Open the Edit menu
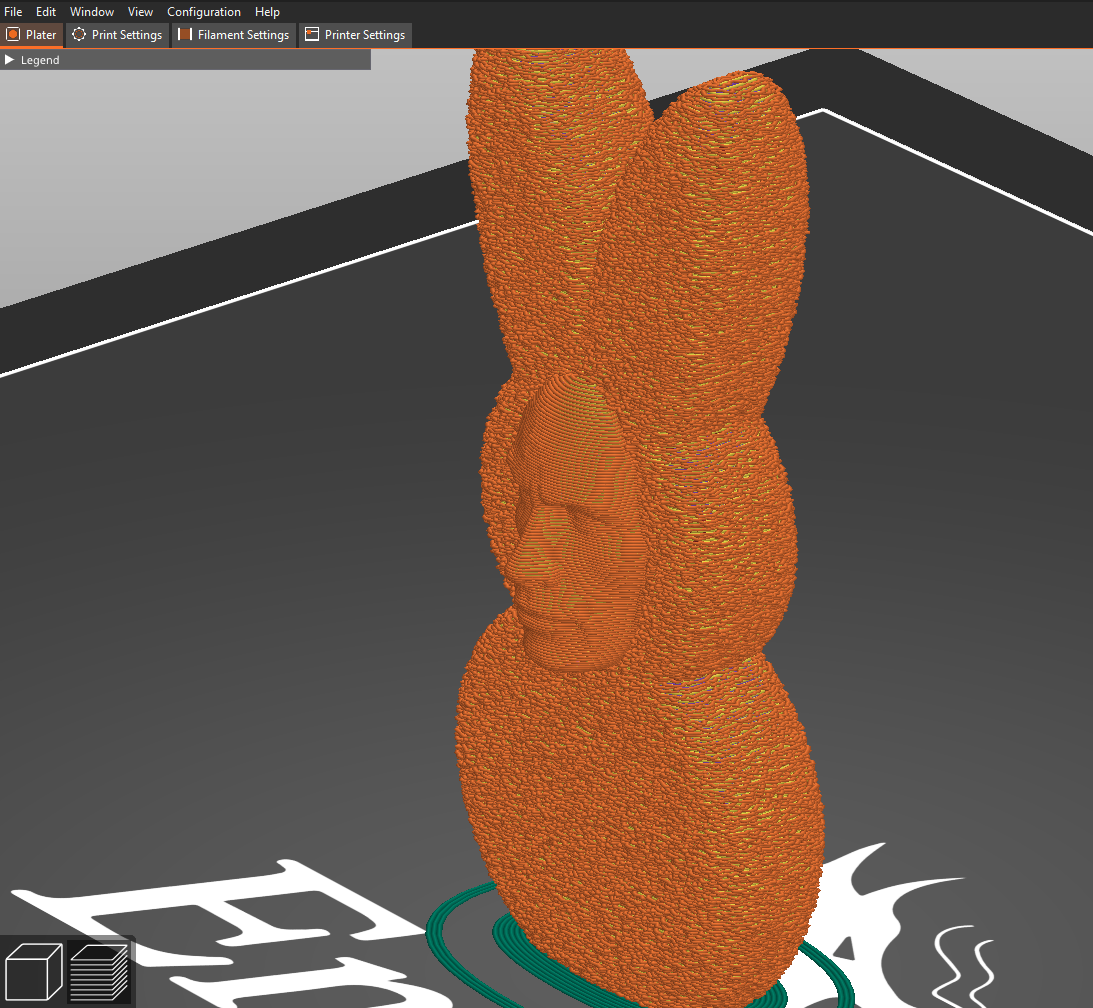The height and width of the screenshot is (1008, 1093). (x=45, y=11)
